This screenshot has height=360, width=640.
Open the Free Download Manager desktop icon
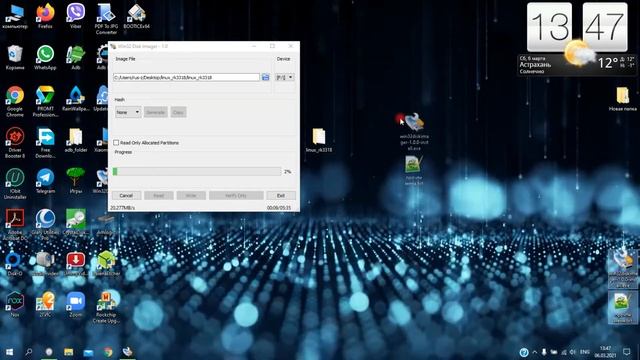coord(45,142)
